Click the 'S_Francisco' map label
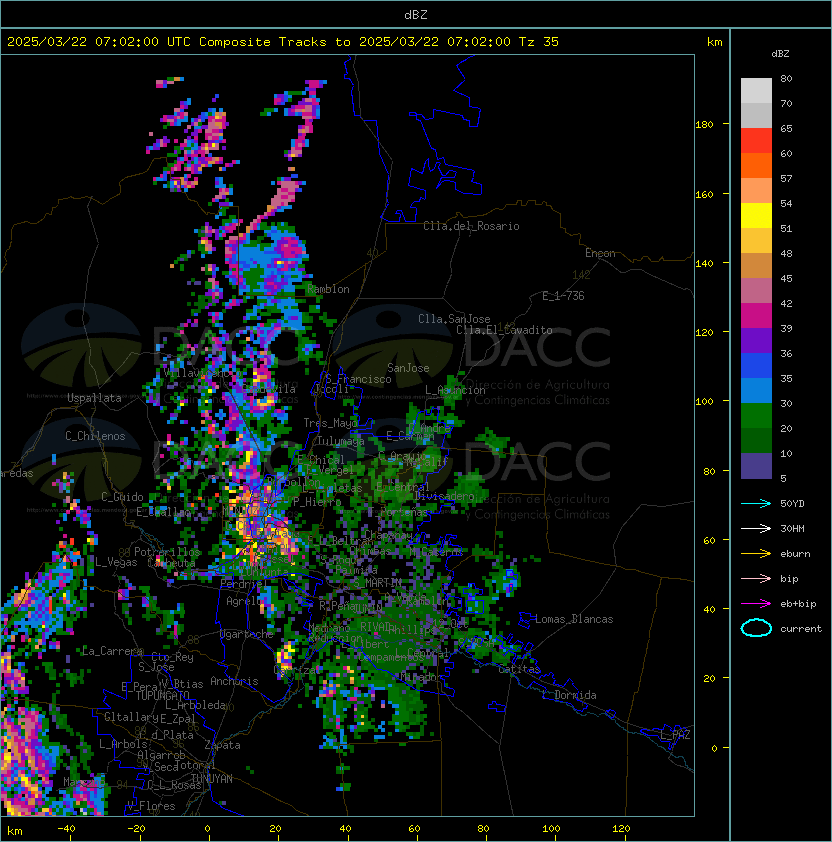 (358, 379)
